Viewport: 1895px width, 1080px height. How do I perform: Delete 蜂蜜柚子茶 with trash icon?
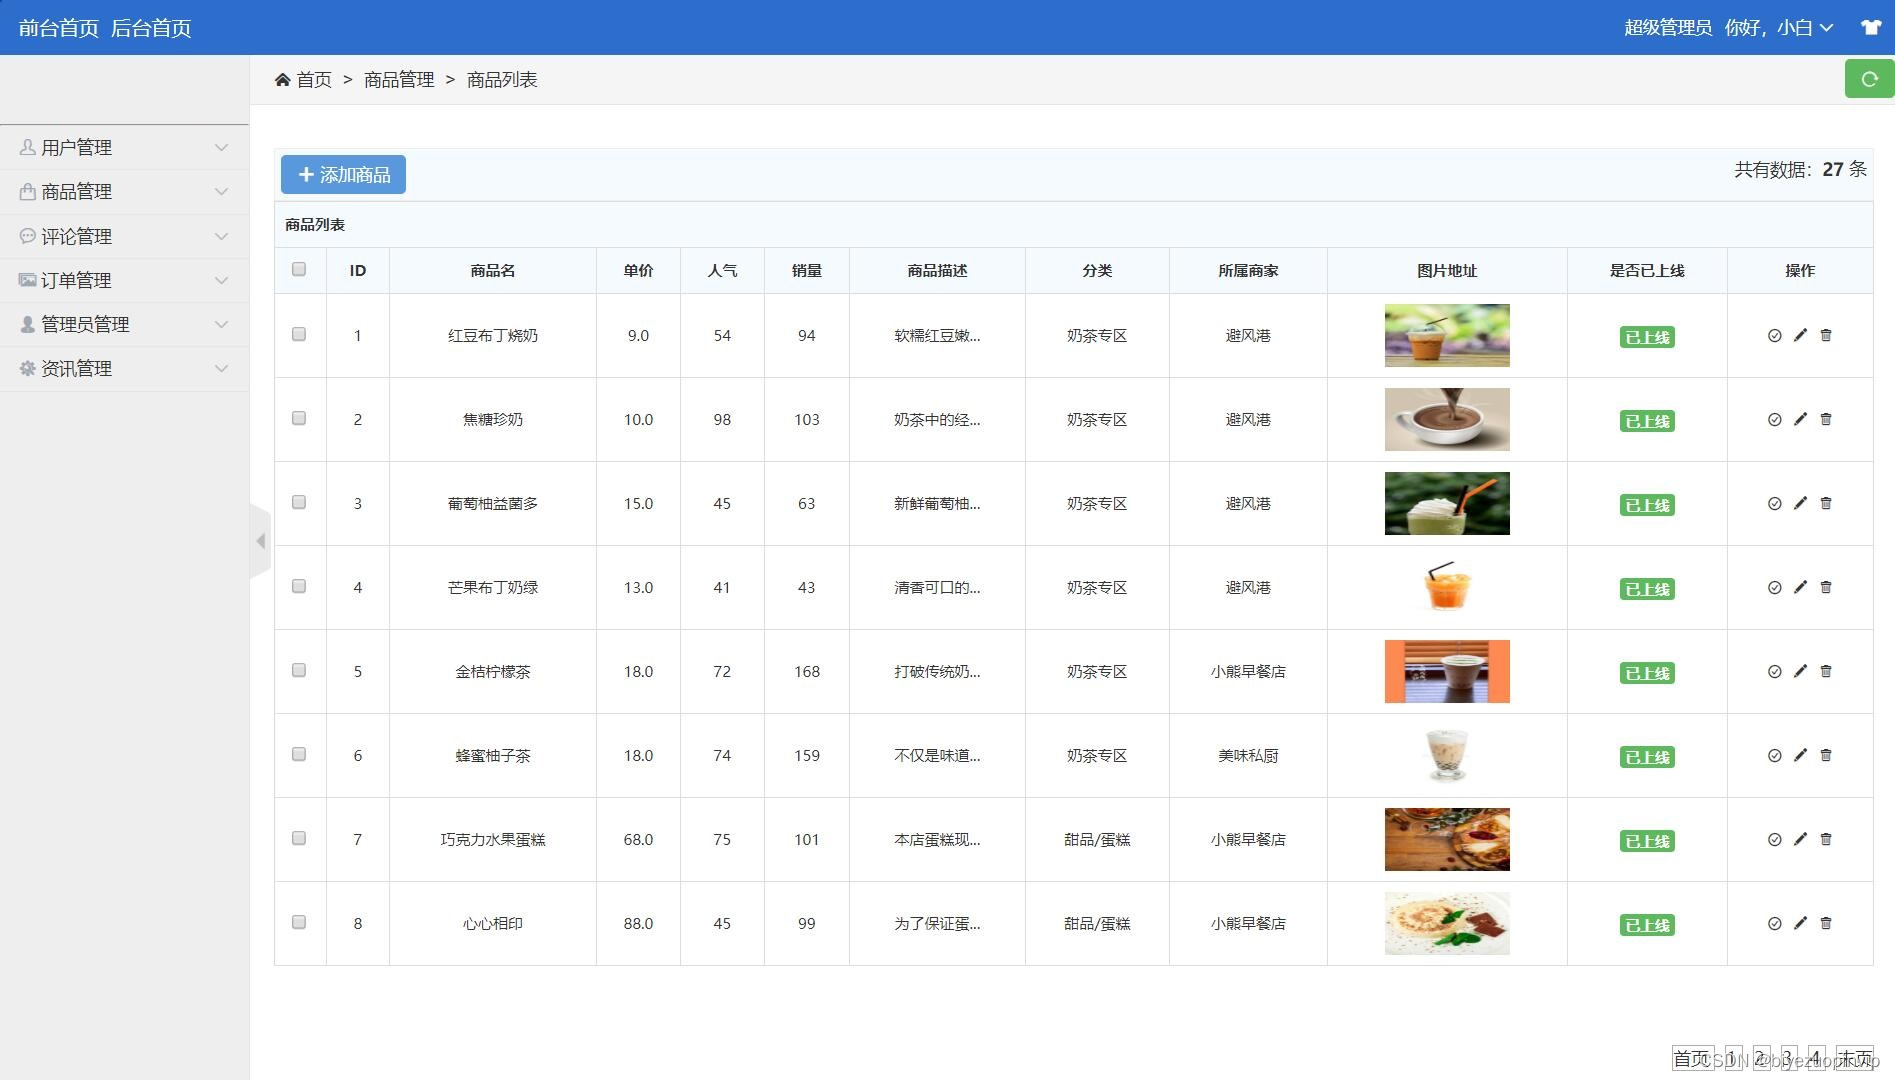[x=1826, y=755]
